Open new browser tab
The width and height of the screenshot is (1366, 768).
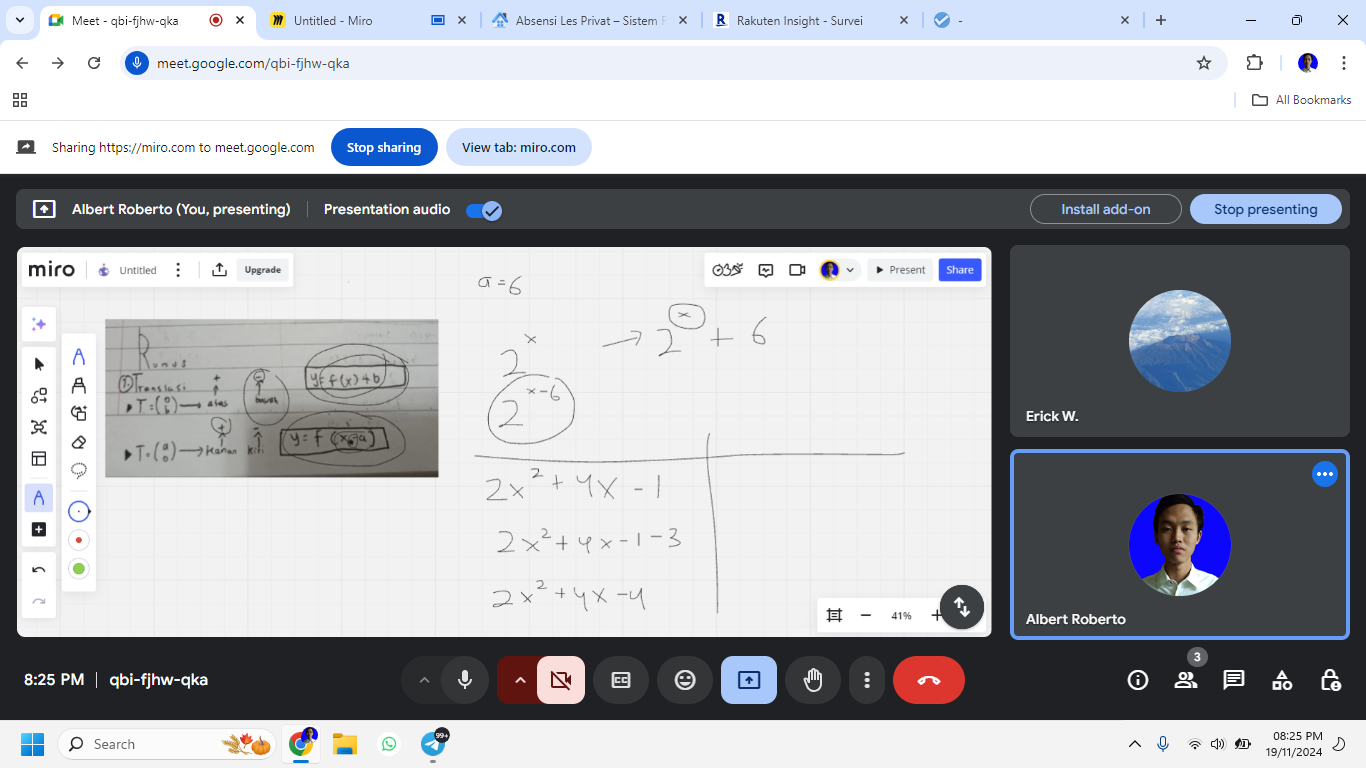pyautogui.click(x=1161, y=20)
